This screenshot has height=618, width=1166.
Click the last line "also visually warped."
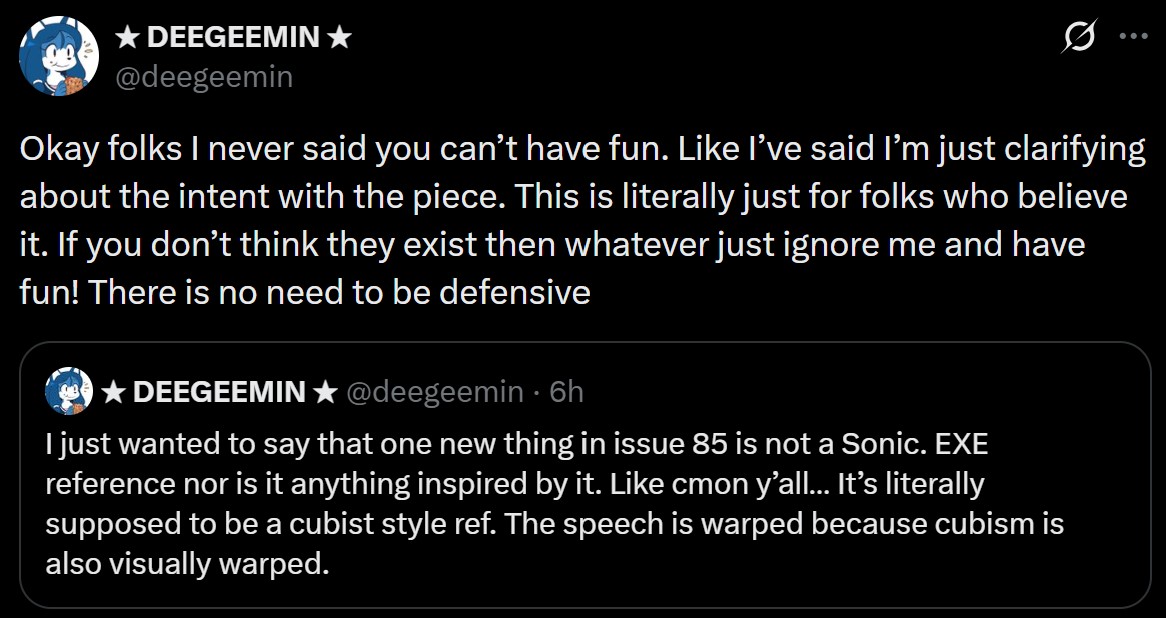click(x=187, y=564)
